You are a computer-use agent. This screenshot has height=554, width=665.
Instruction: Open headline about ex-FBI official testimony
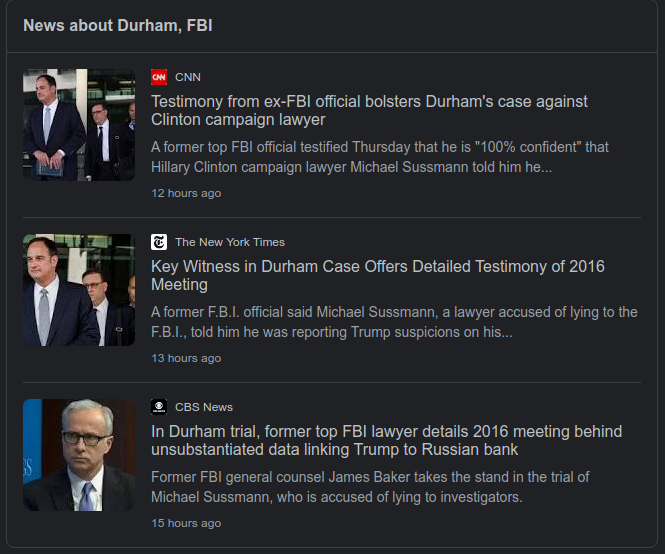point(369,111)
